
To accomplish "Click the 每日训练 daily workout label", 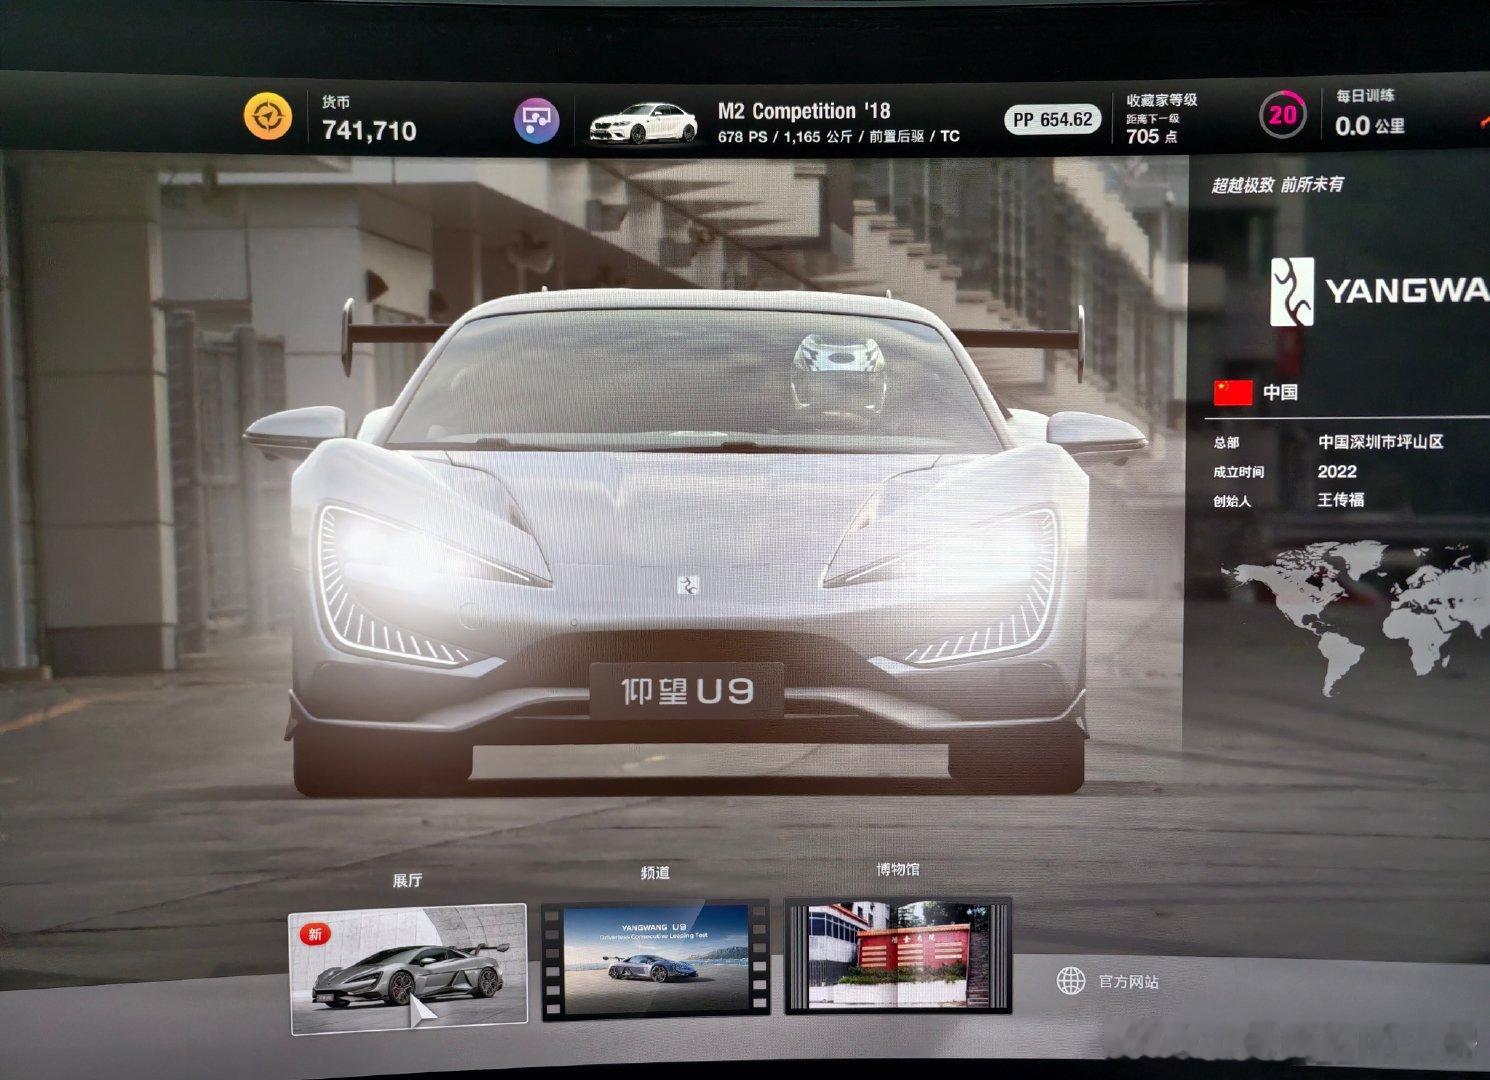I will tap(1365, 96).
